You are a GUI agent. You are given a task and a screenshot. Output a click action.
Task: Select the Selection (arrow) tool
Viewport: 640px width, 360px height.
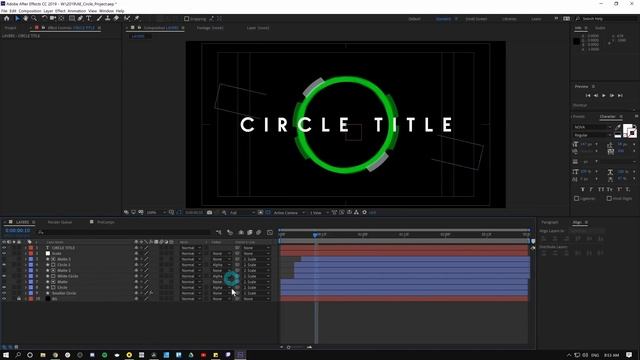pyautogui.click(x=17, y=18)
